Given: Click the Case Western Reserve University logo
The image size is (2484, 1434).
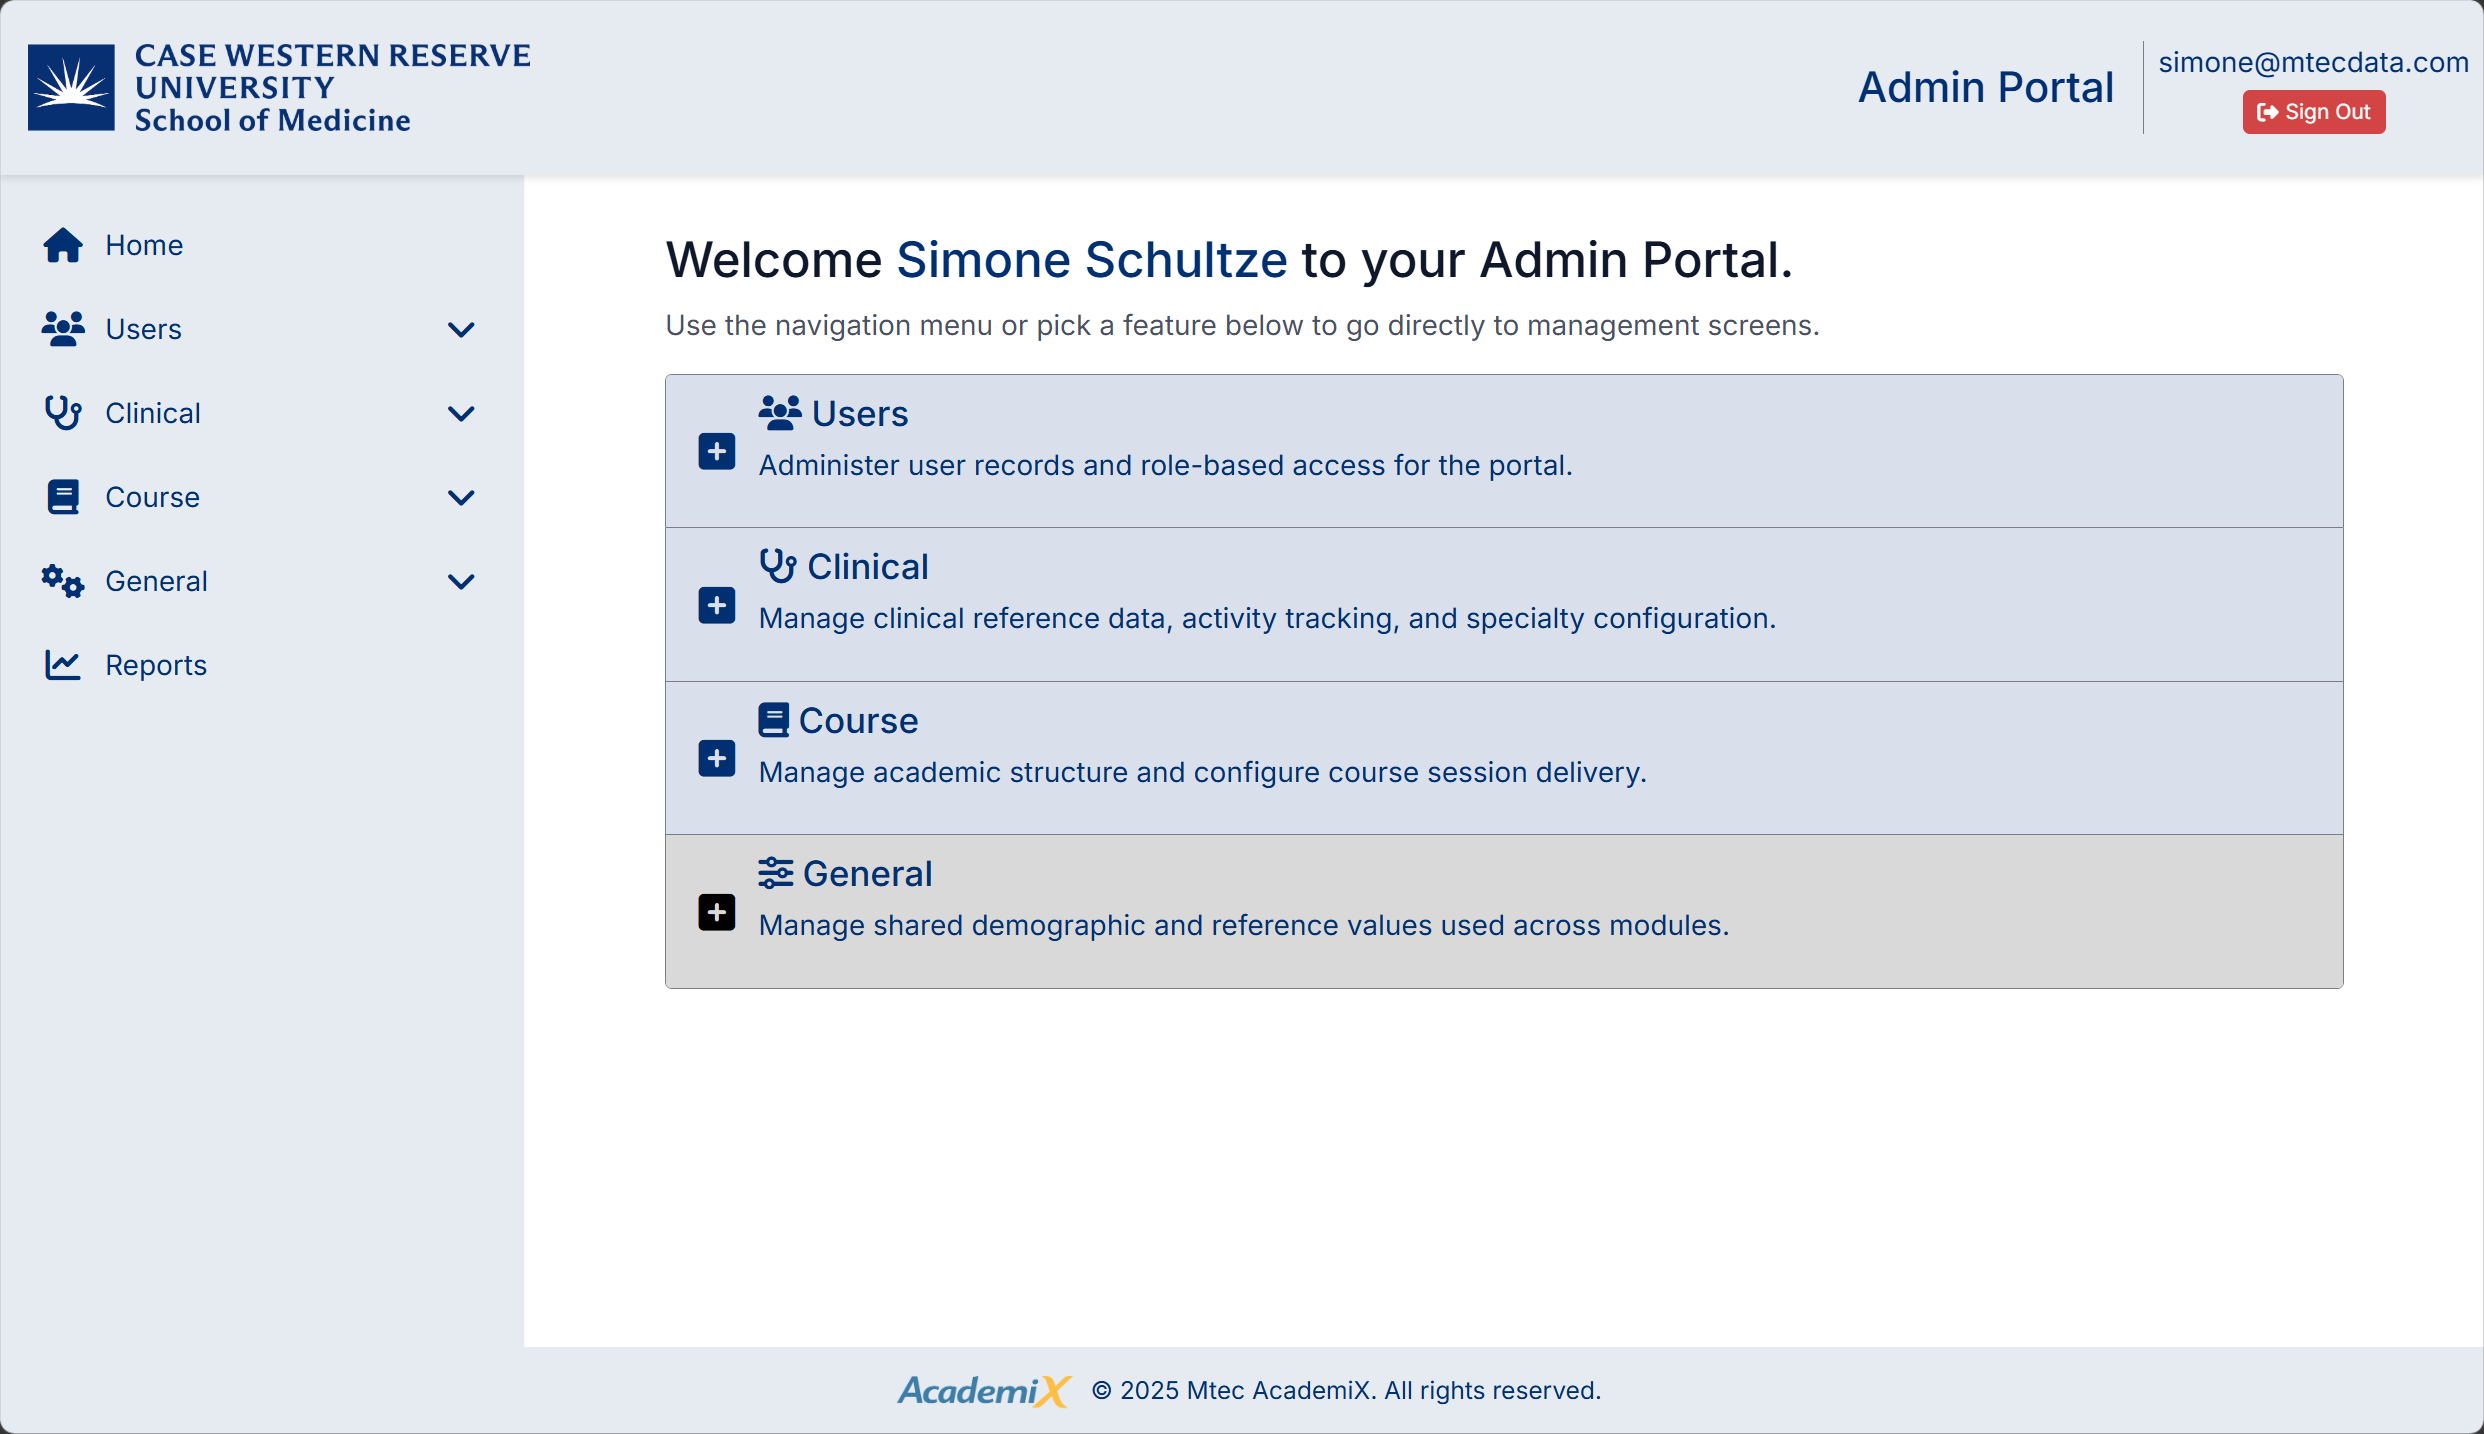Looking at the screenshot, I should 280,88.
